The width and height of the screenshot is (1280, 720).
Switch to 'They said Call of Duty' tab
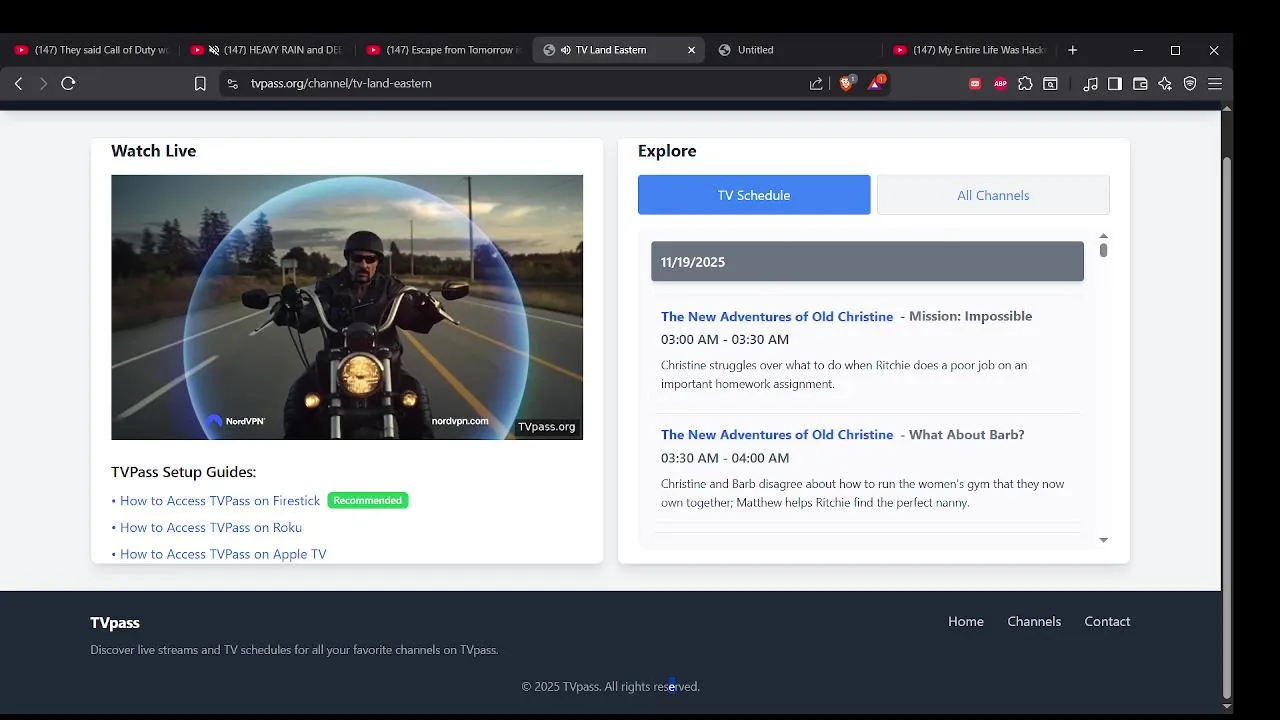(90, 50)
